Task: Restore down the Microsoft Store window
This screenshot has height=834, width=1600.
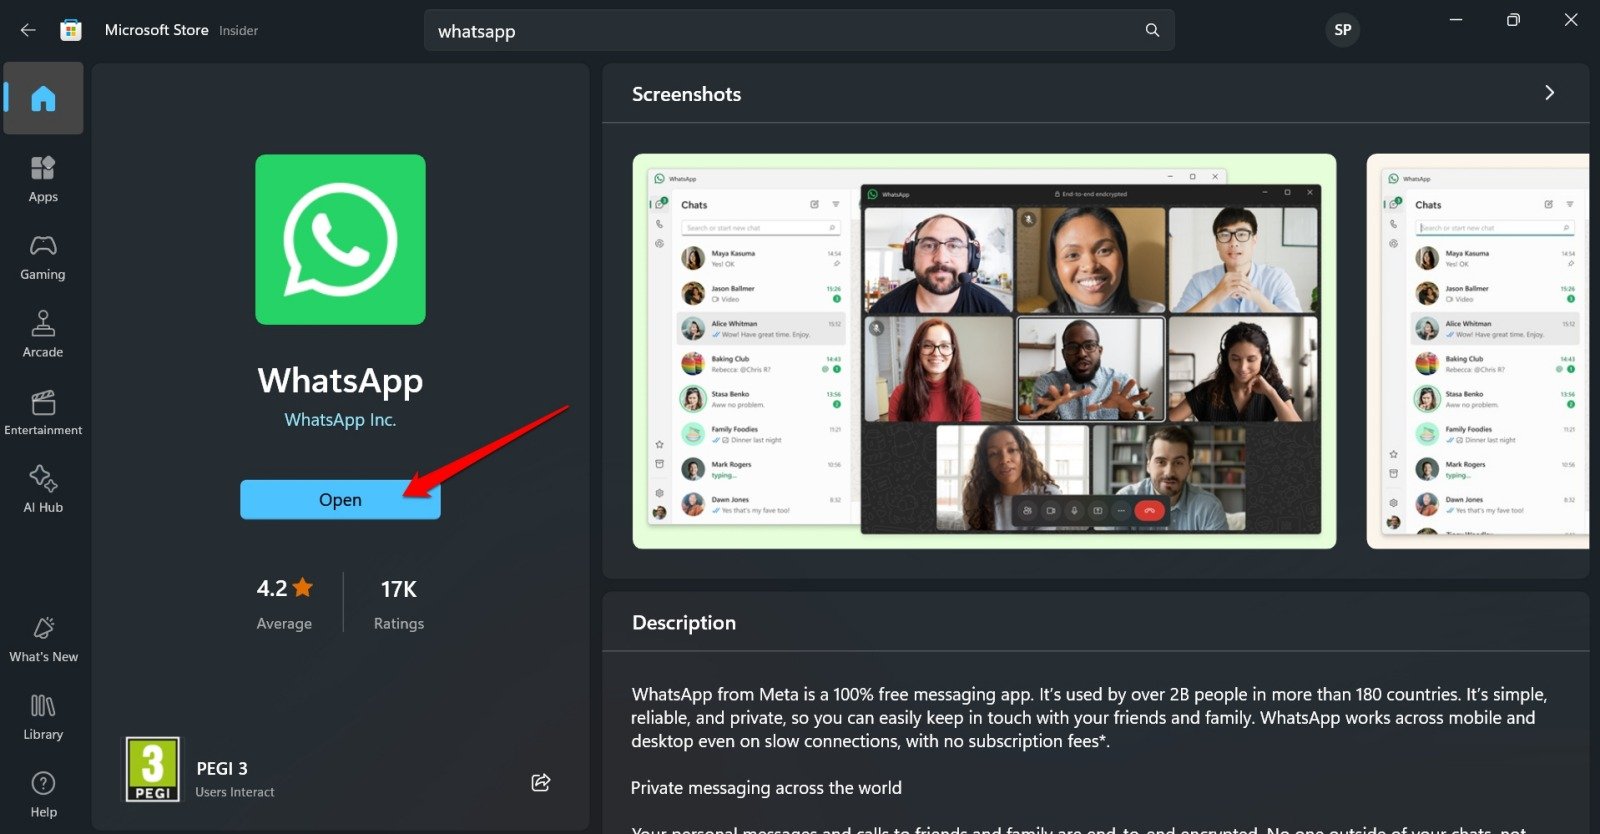Action: [1513, 20]
